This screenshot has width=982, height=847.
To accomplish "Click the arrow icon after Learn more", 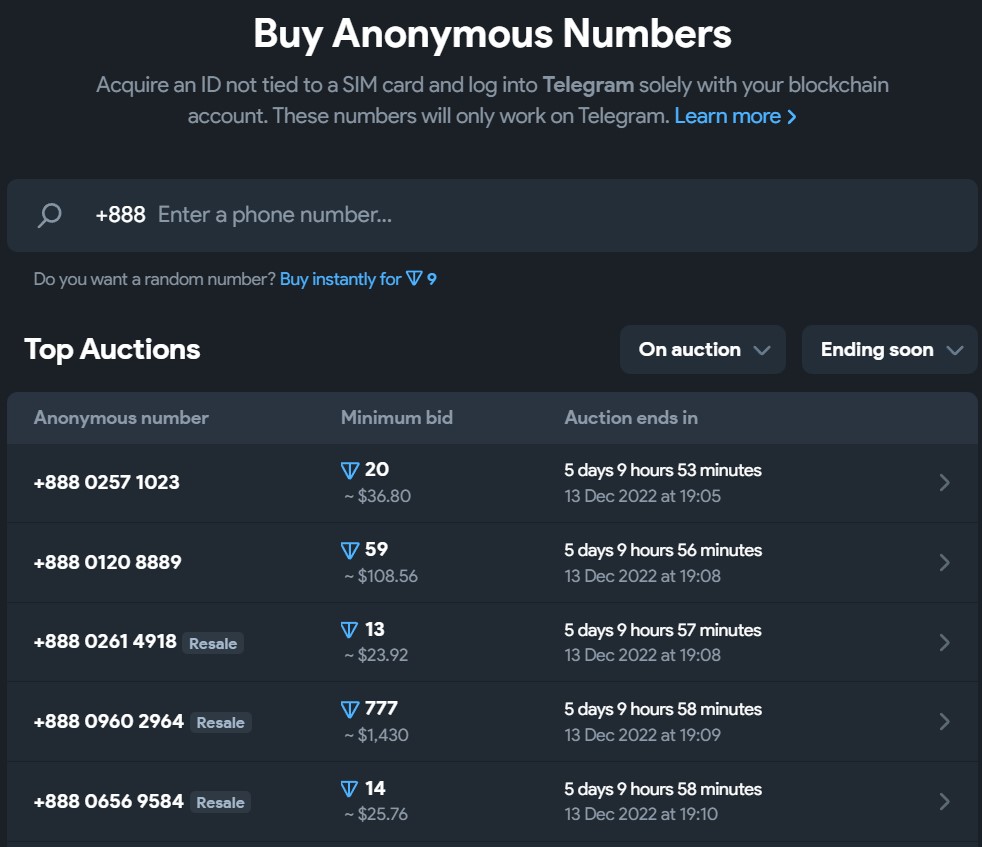I will (x=791, y=116).
